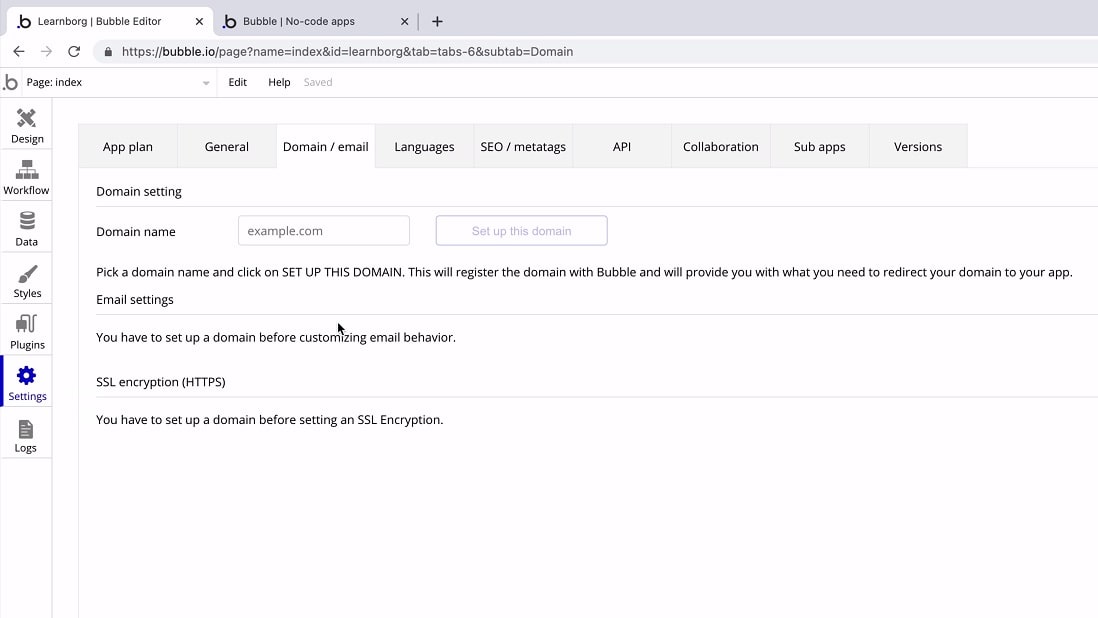Image resolution: width=1098 pixels, height=618 pixels.
Task: Expand the Page: index dropdown
Action: pyautogui.click(x=118, y=83)
